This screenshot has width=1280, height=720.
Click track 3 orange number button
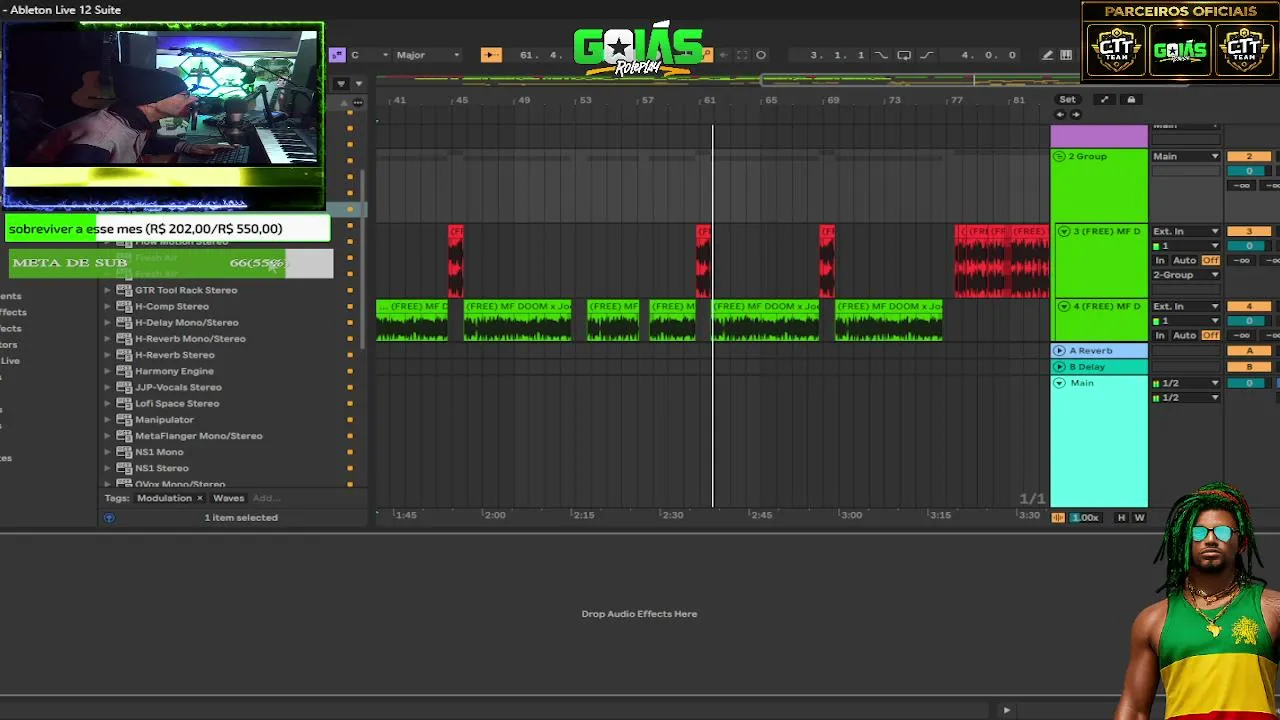coord(1248,231)
